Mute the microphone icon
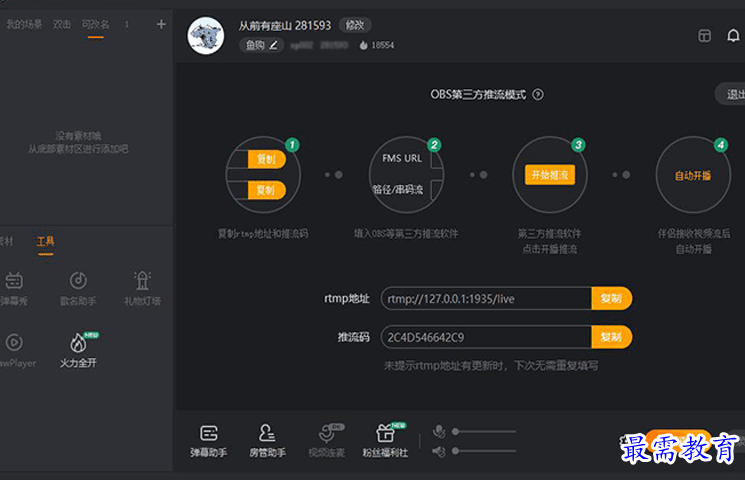Viewport: 745px width, 480px height. click(x=439, y=432)
